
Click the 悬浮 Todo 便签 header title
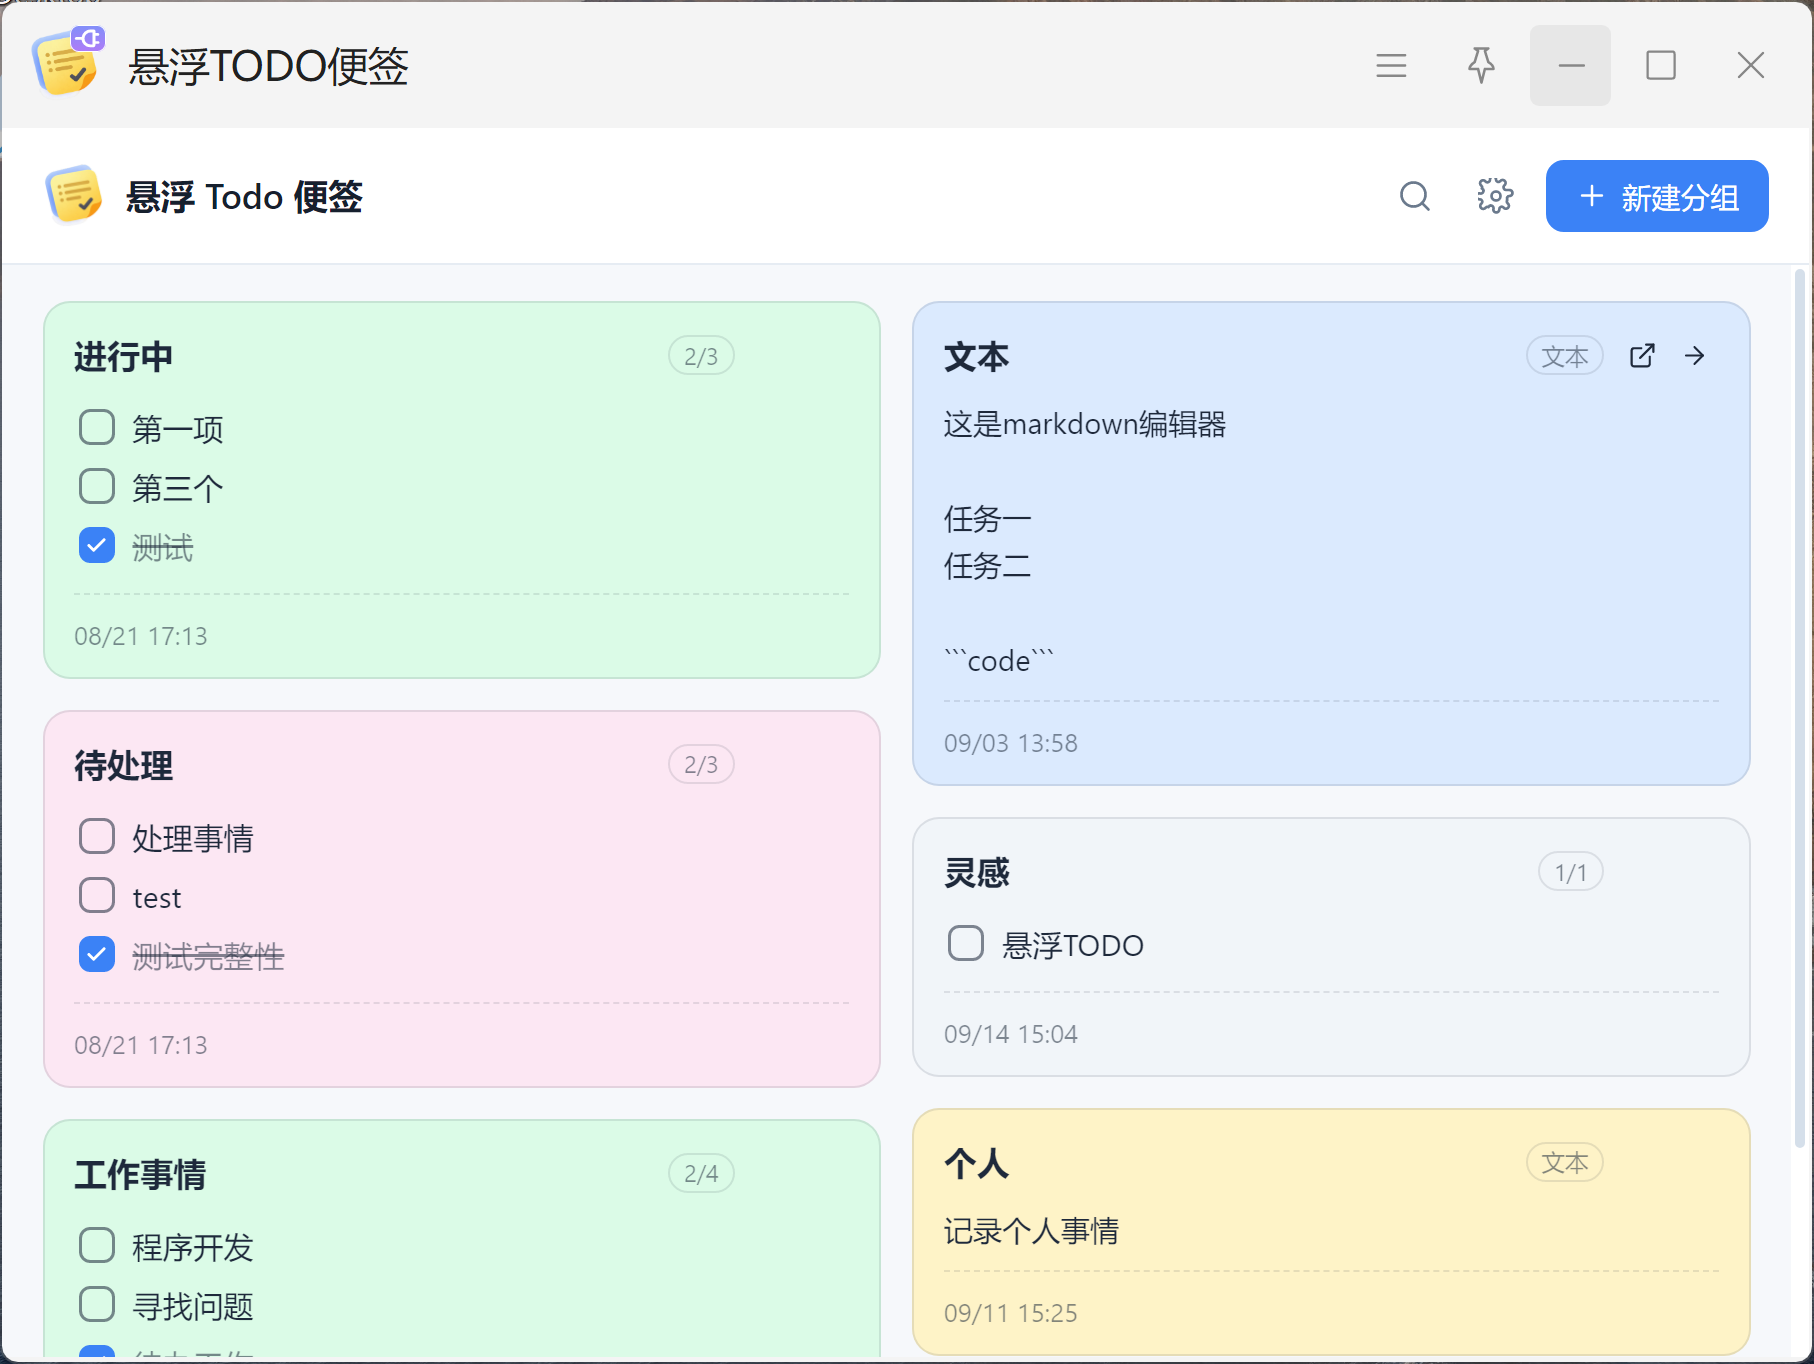[x=244, y=197]
